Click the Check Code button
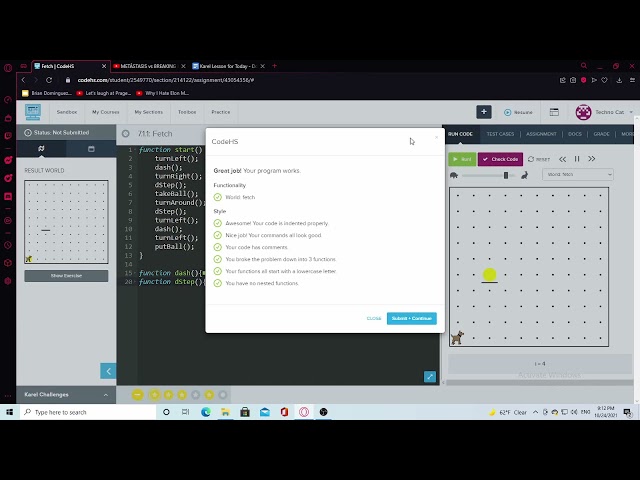This screenshot has width=640, height=480. [500, 159]
